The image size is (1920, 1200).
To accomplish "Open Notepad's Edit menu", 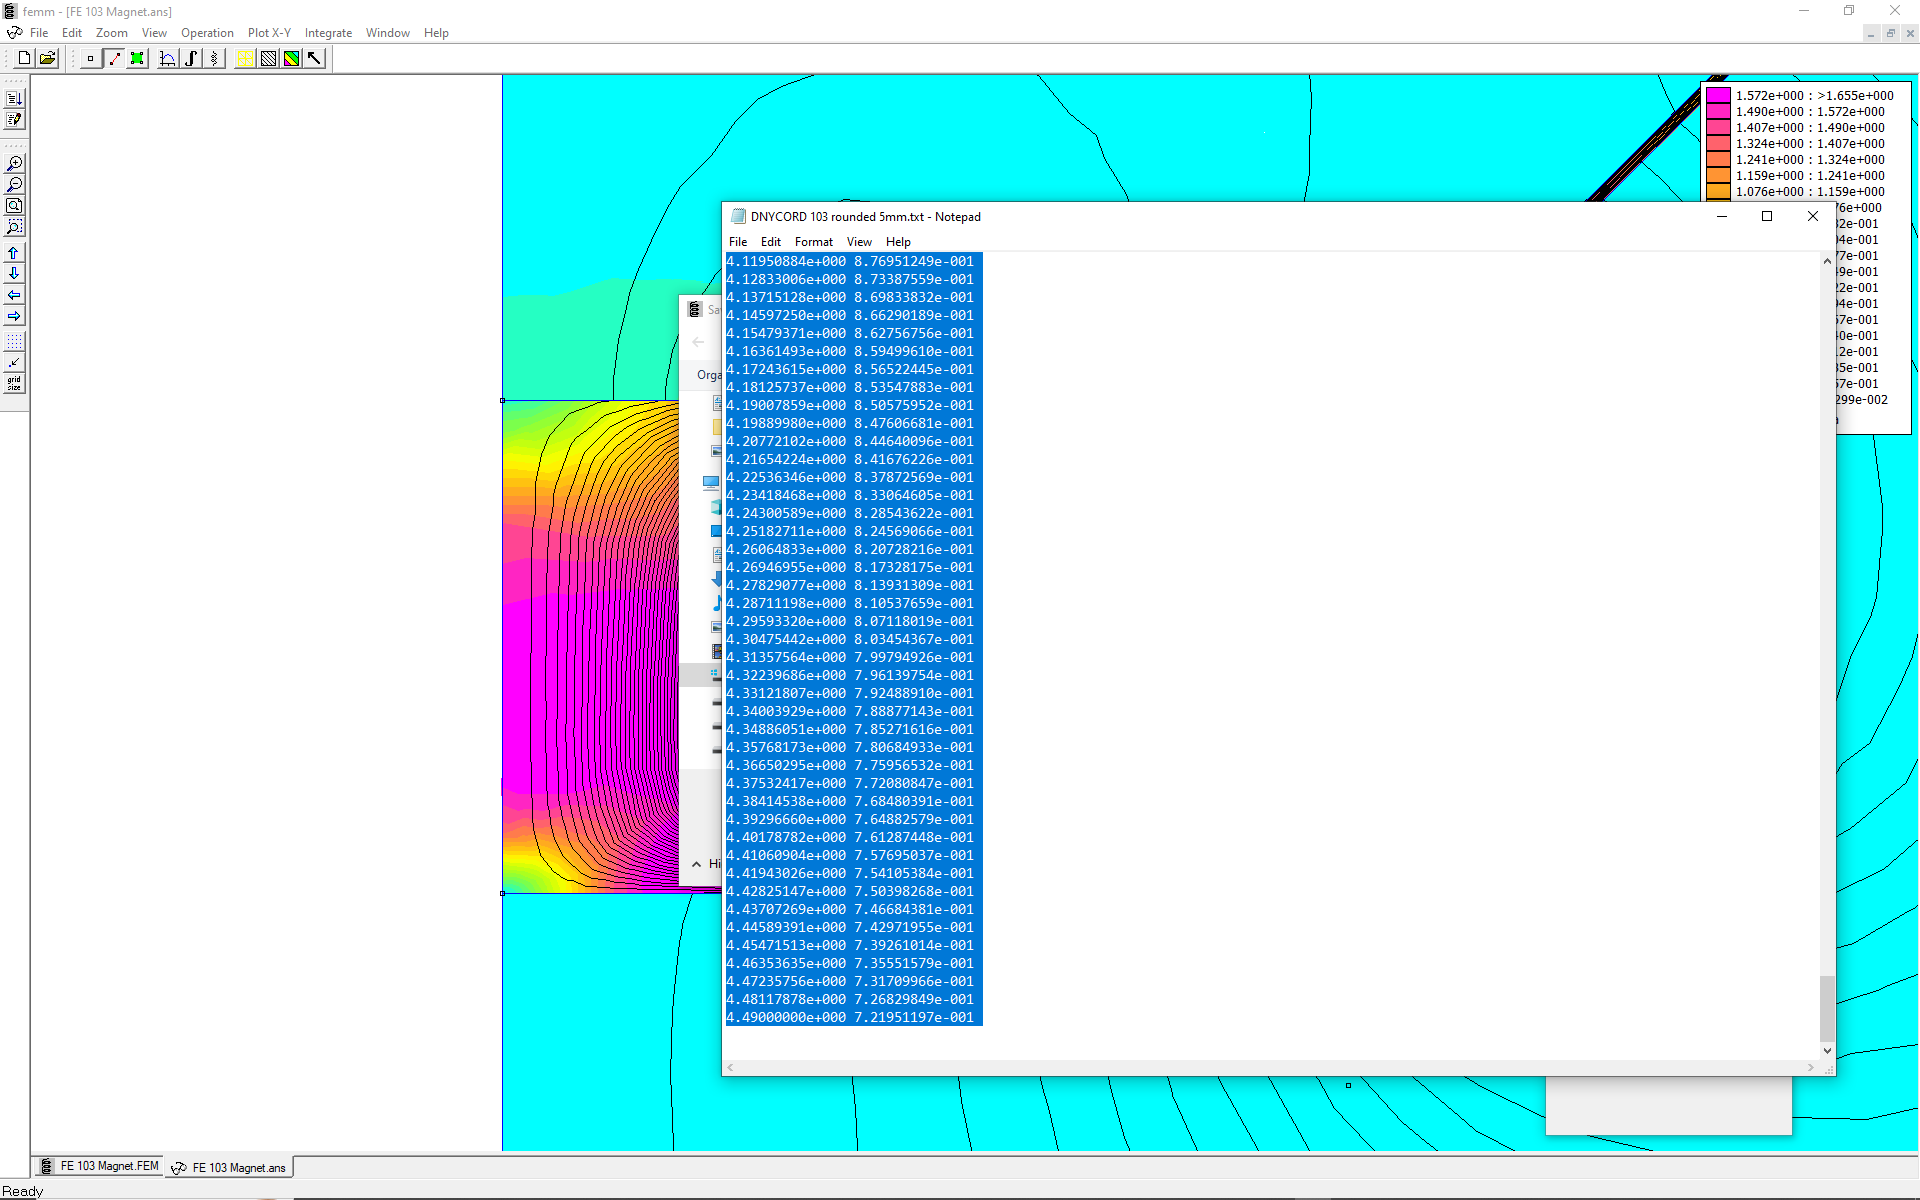I will coord(770,242).
